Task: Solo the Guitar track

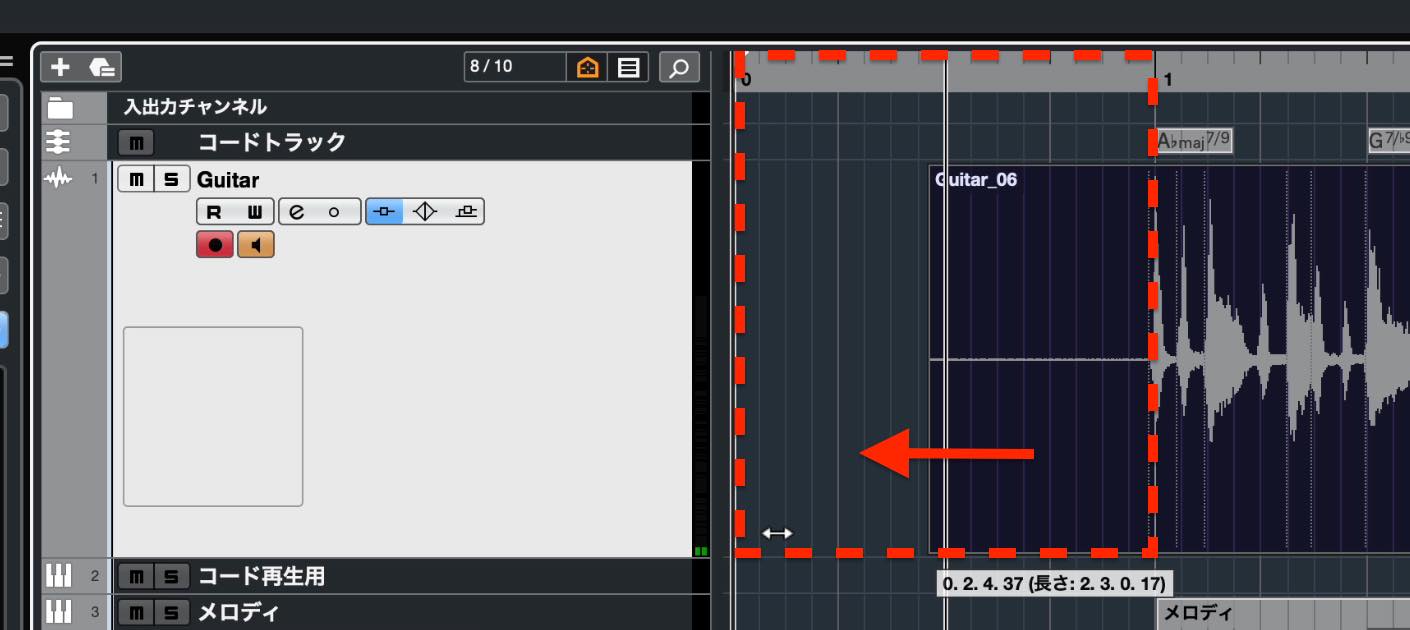Action: pyautogui.click(x=172, y=180)
